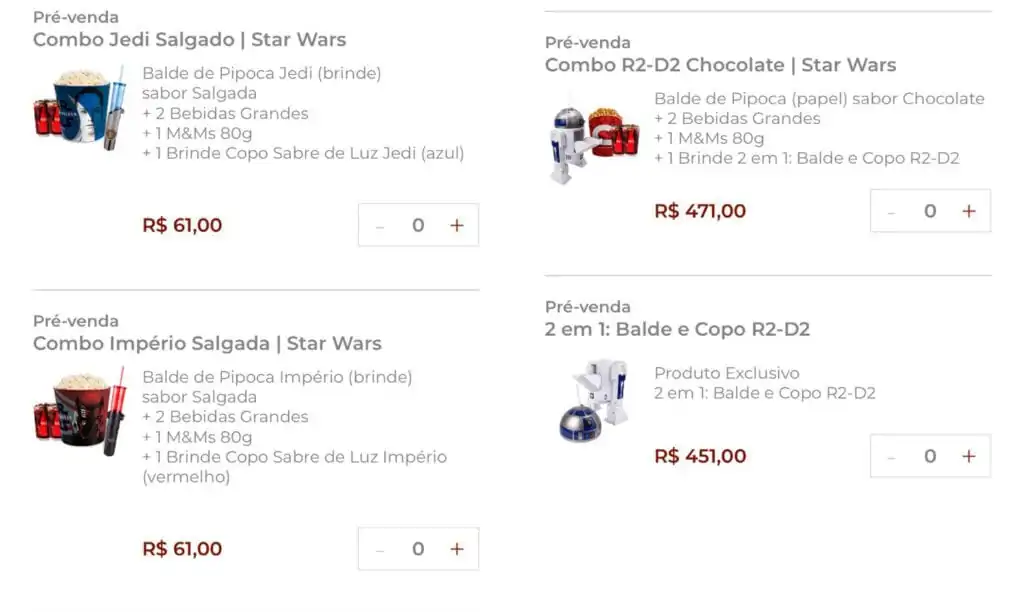This screenshot has height=612, width=1024.
Task: Open Combo Império Salgada | Star Wars title
Action: tap(207, 344)
